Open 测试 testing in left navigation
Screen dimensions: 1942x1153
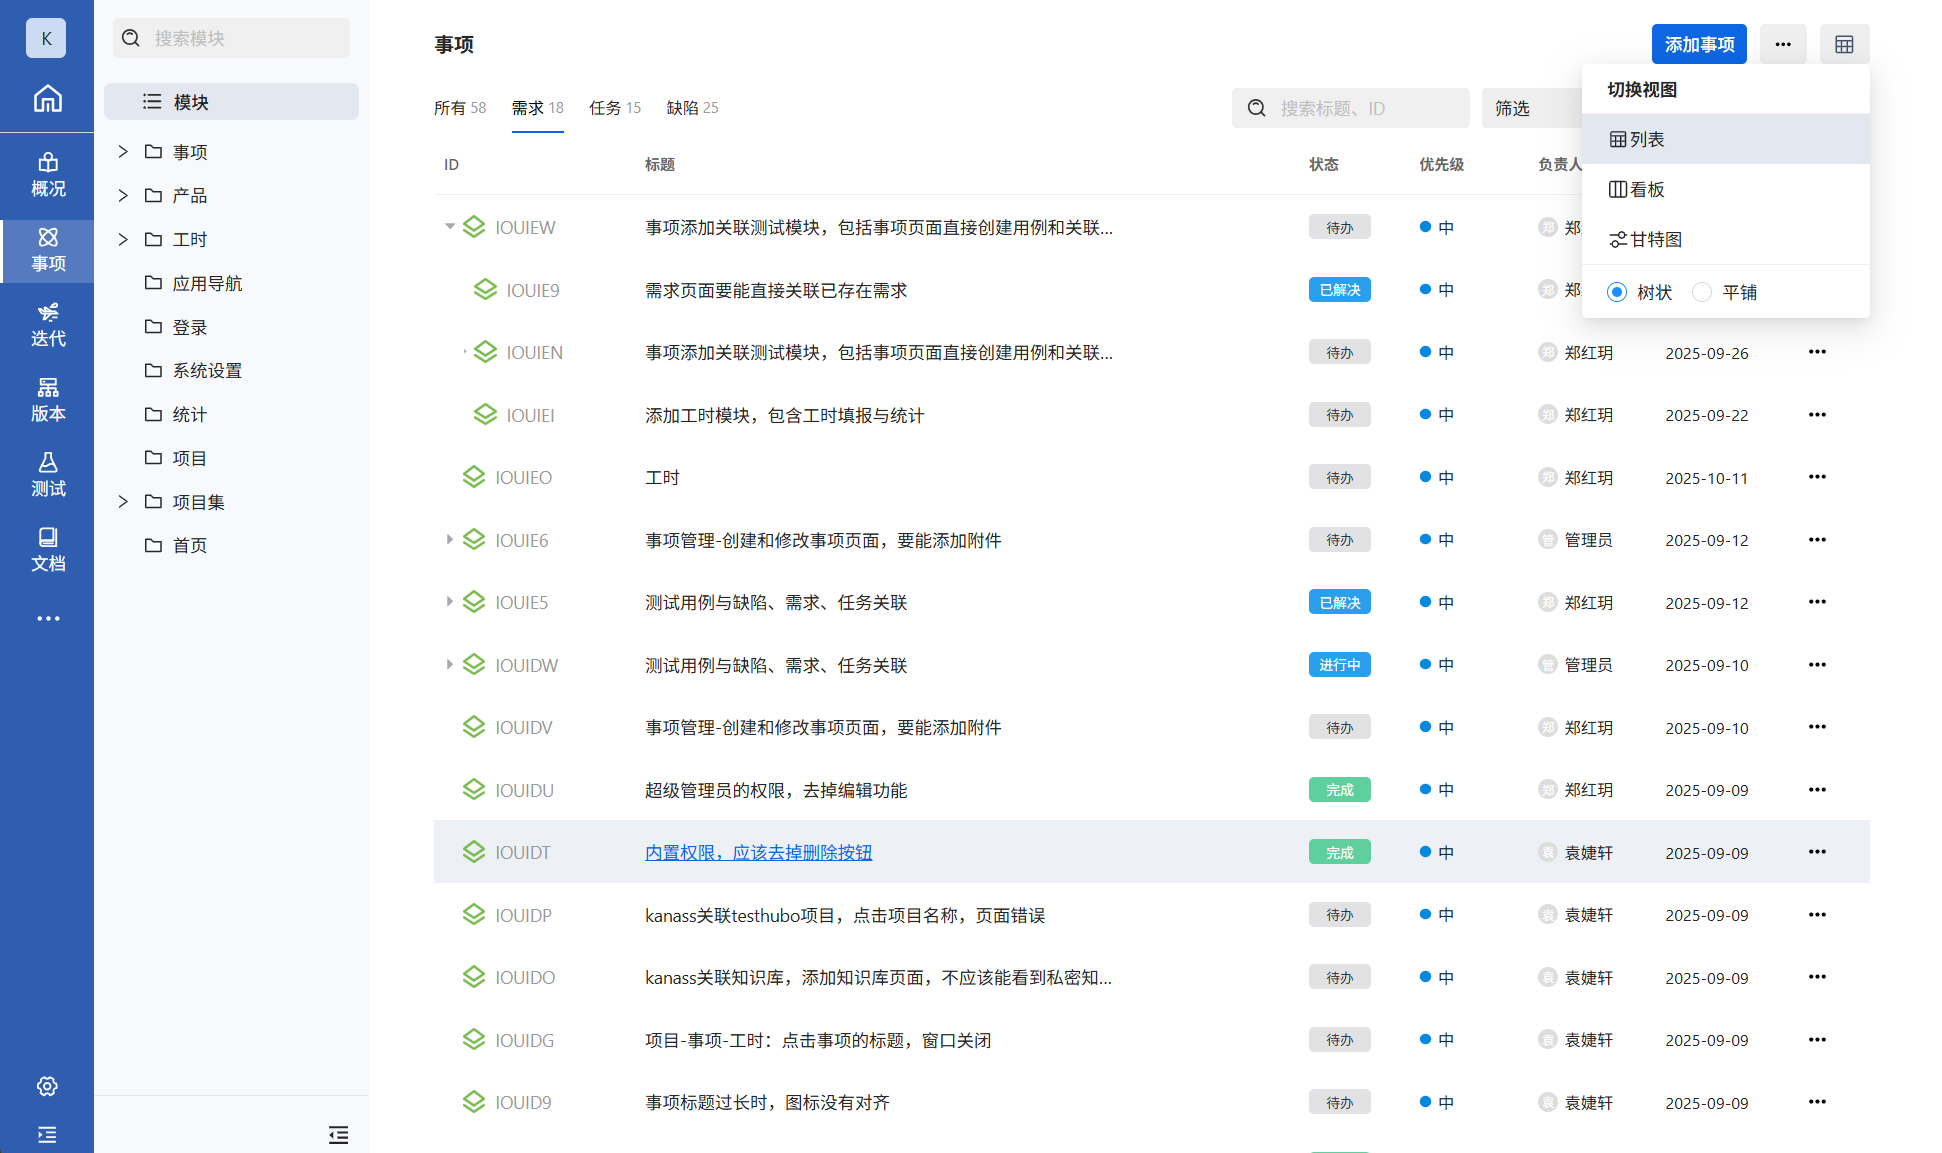point(47,475)
